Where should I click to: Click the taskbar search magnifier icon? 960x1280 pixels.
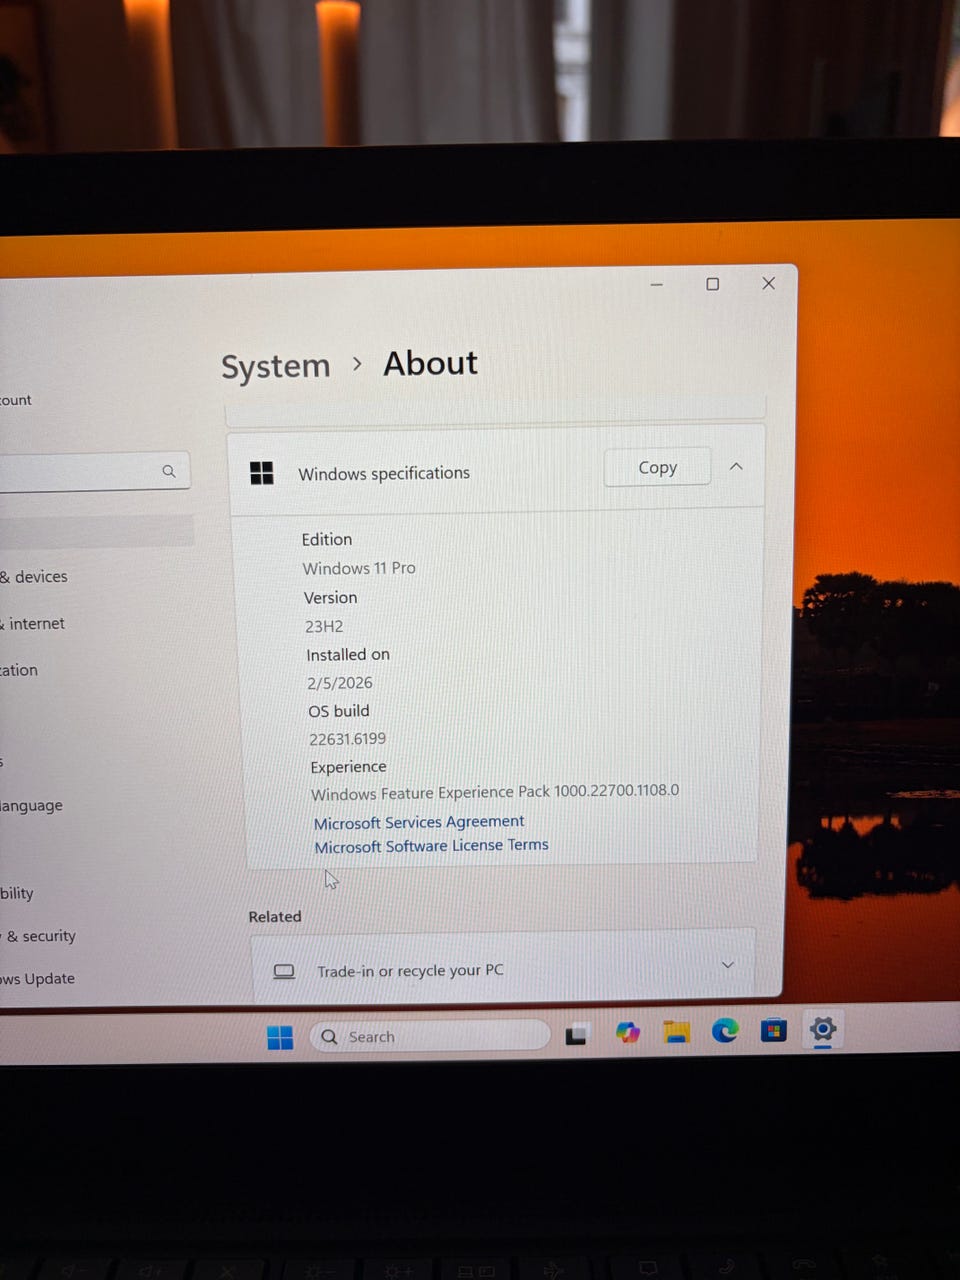329,1037
